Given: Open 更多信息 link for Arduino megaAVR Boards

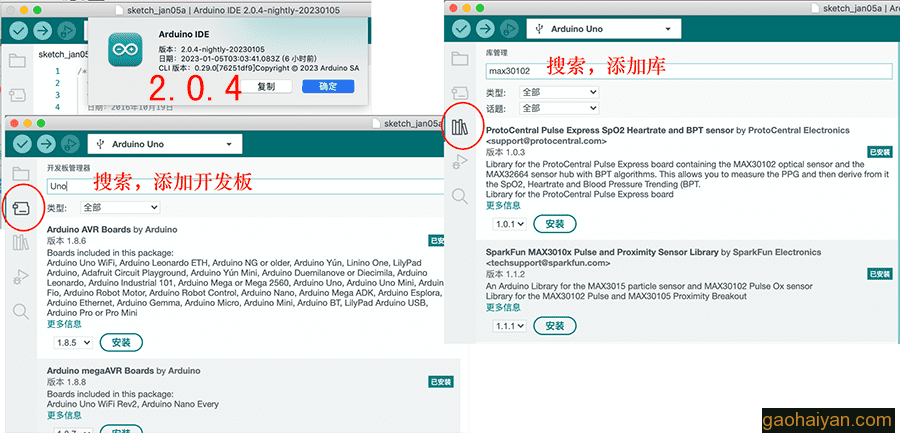Looking at the screenshot, I should click(64, 415).
